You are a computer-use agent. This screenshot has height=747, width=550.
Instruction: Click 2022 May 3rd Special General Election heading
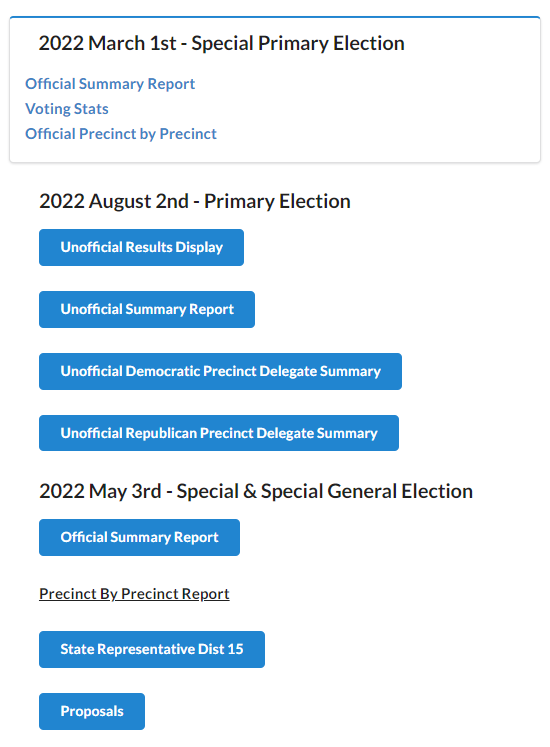coord(256,491)
